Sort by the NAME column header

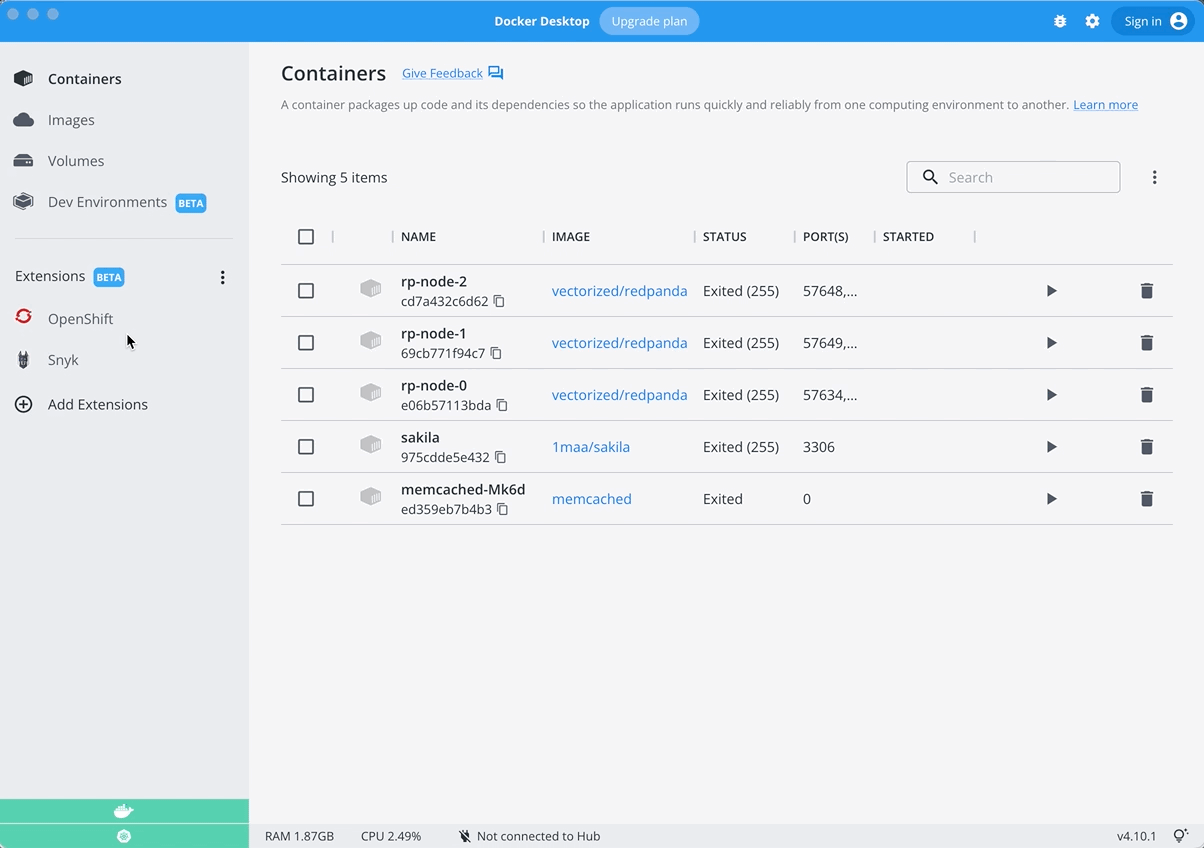(x=418, y=237)
